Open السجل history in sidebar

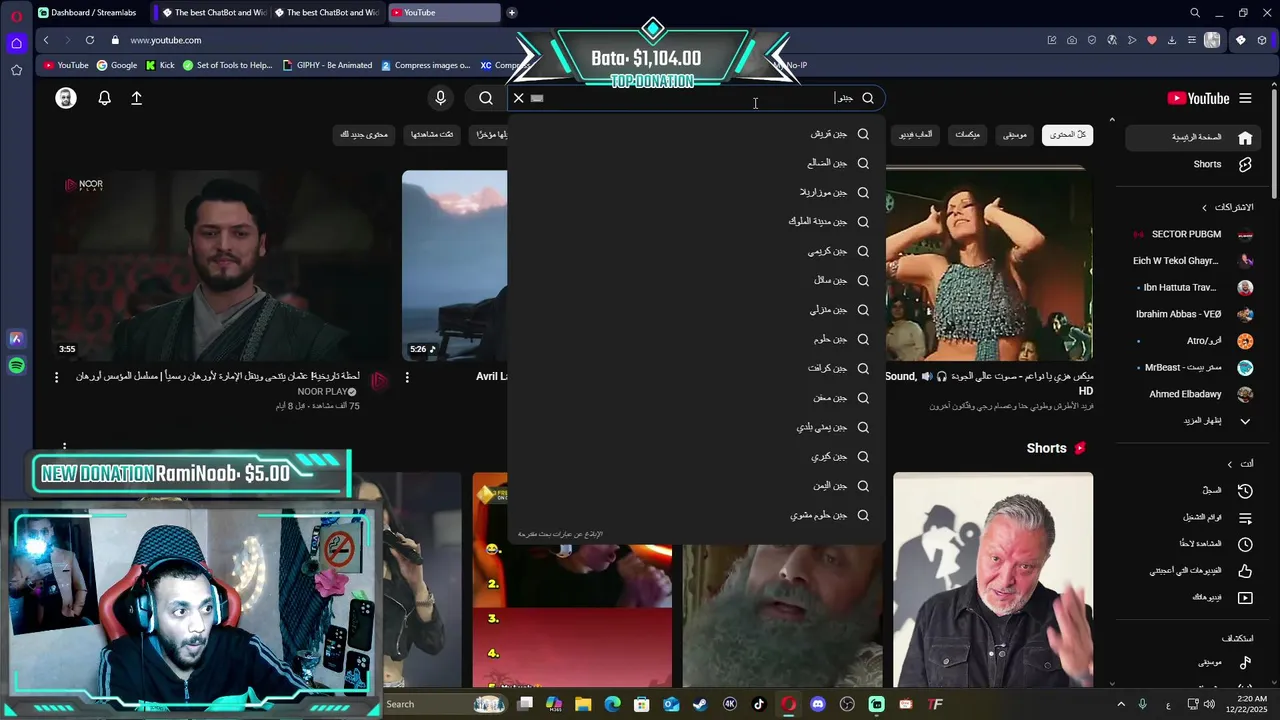click(x=1192, y=491)
